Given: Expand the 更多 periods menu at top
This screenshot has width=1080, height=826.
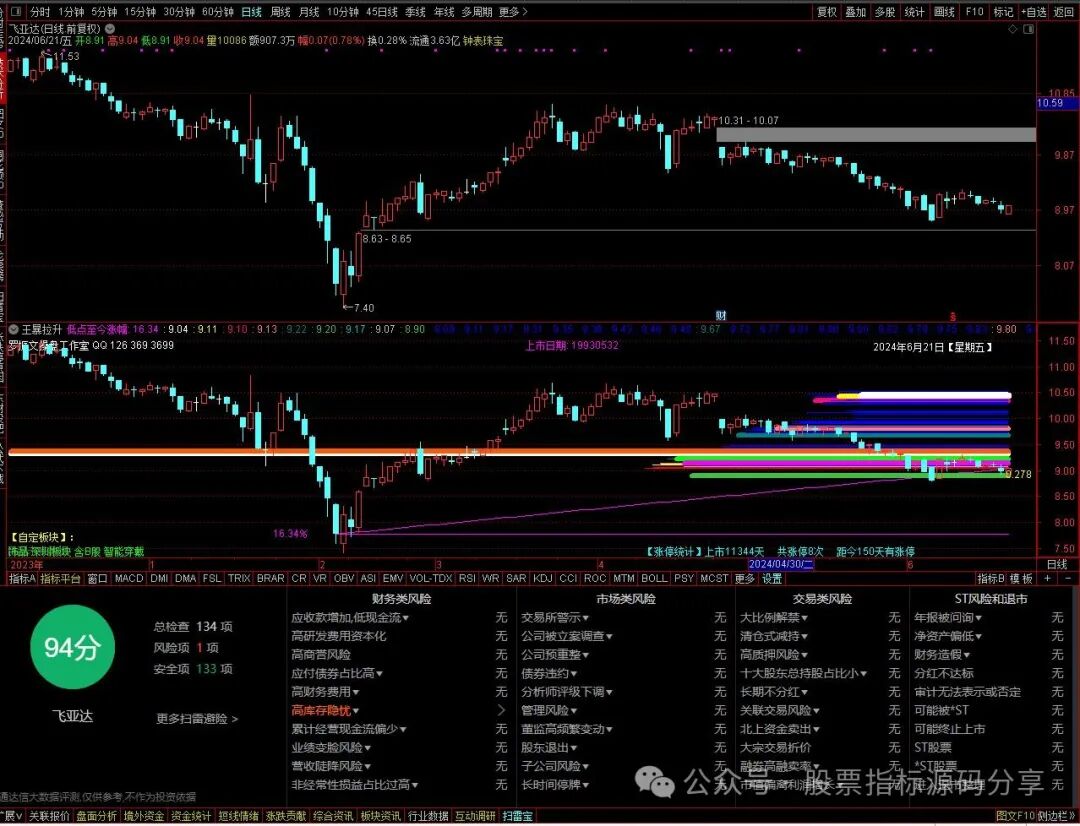Looking at the screenshot, I should 513,12.
